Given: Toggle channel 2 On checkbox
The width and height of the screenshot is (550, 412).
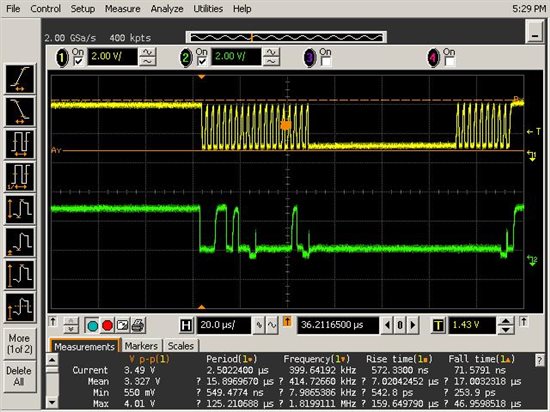Looking at the screenshot, I should tap(202, 62).
